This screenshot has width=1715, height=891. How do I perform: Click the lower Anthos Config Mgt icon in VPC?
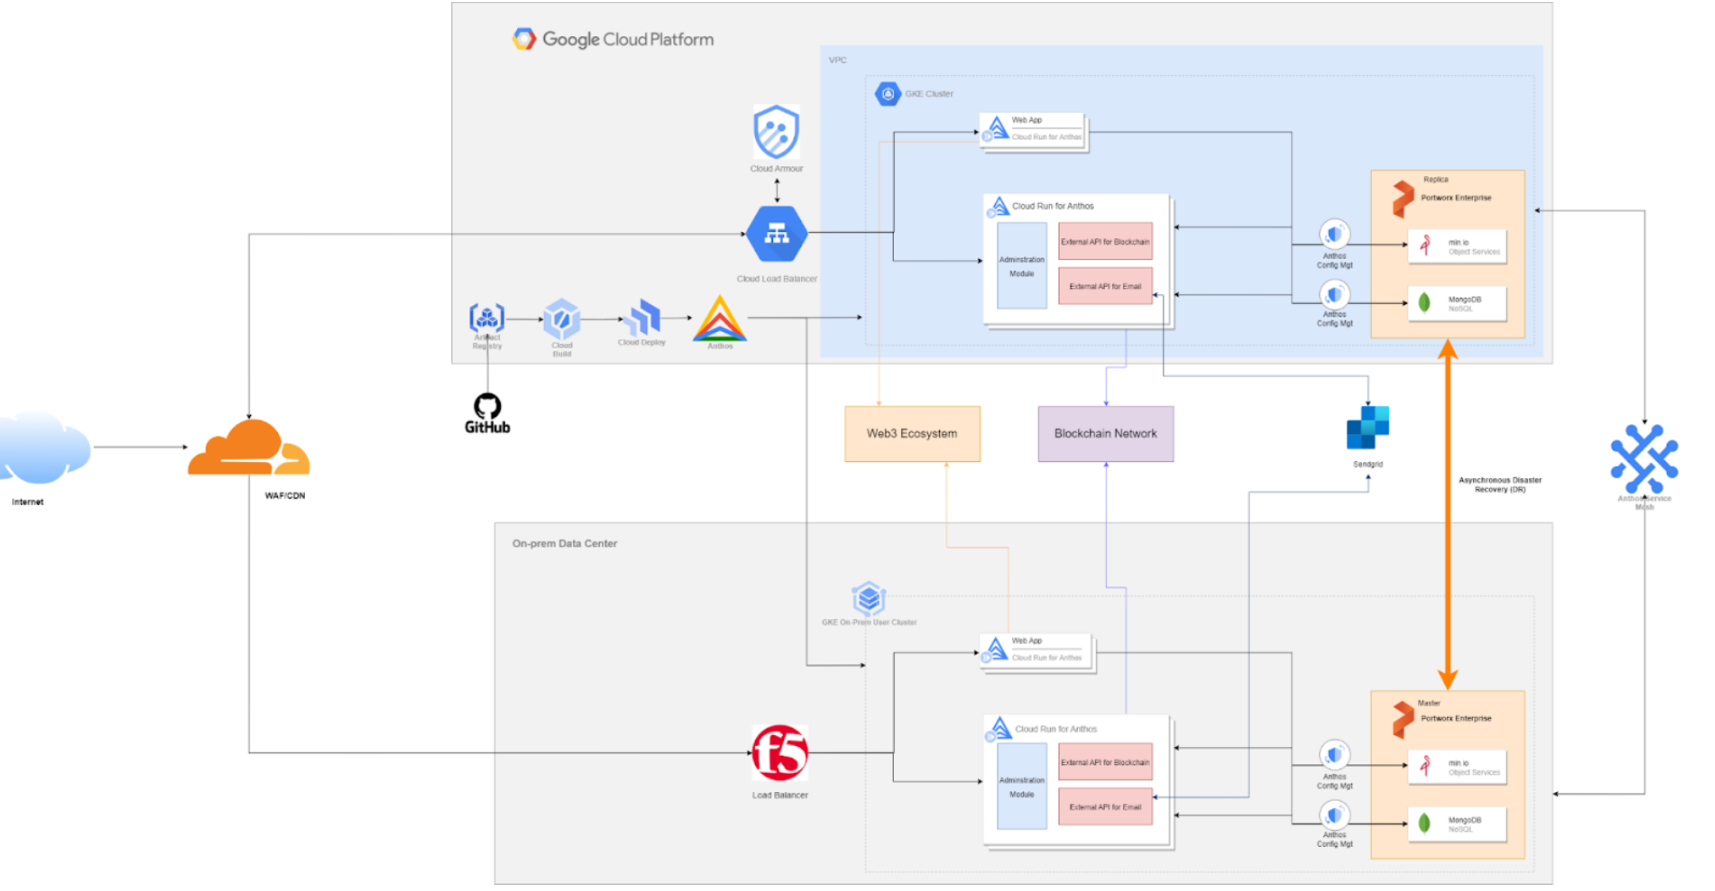click(1334, 294)
